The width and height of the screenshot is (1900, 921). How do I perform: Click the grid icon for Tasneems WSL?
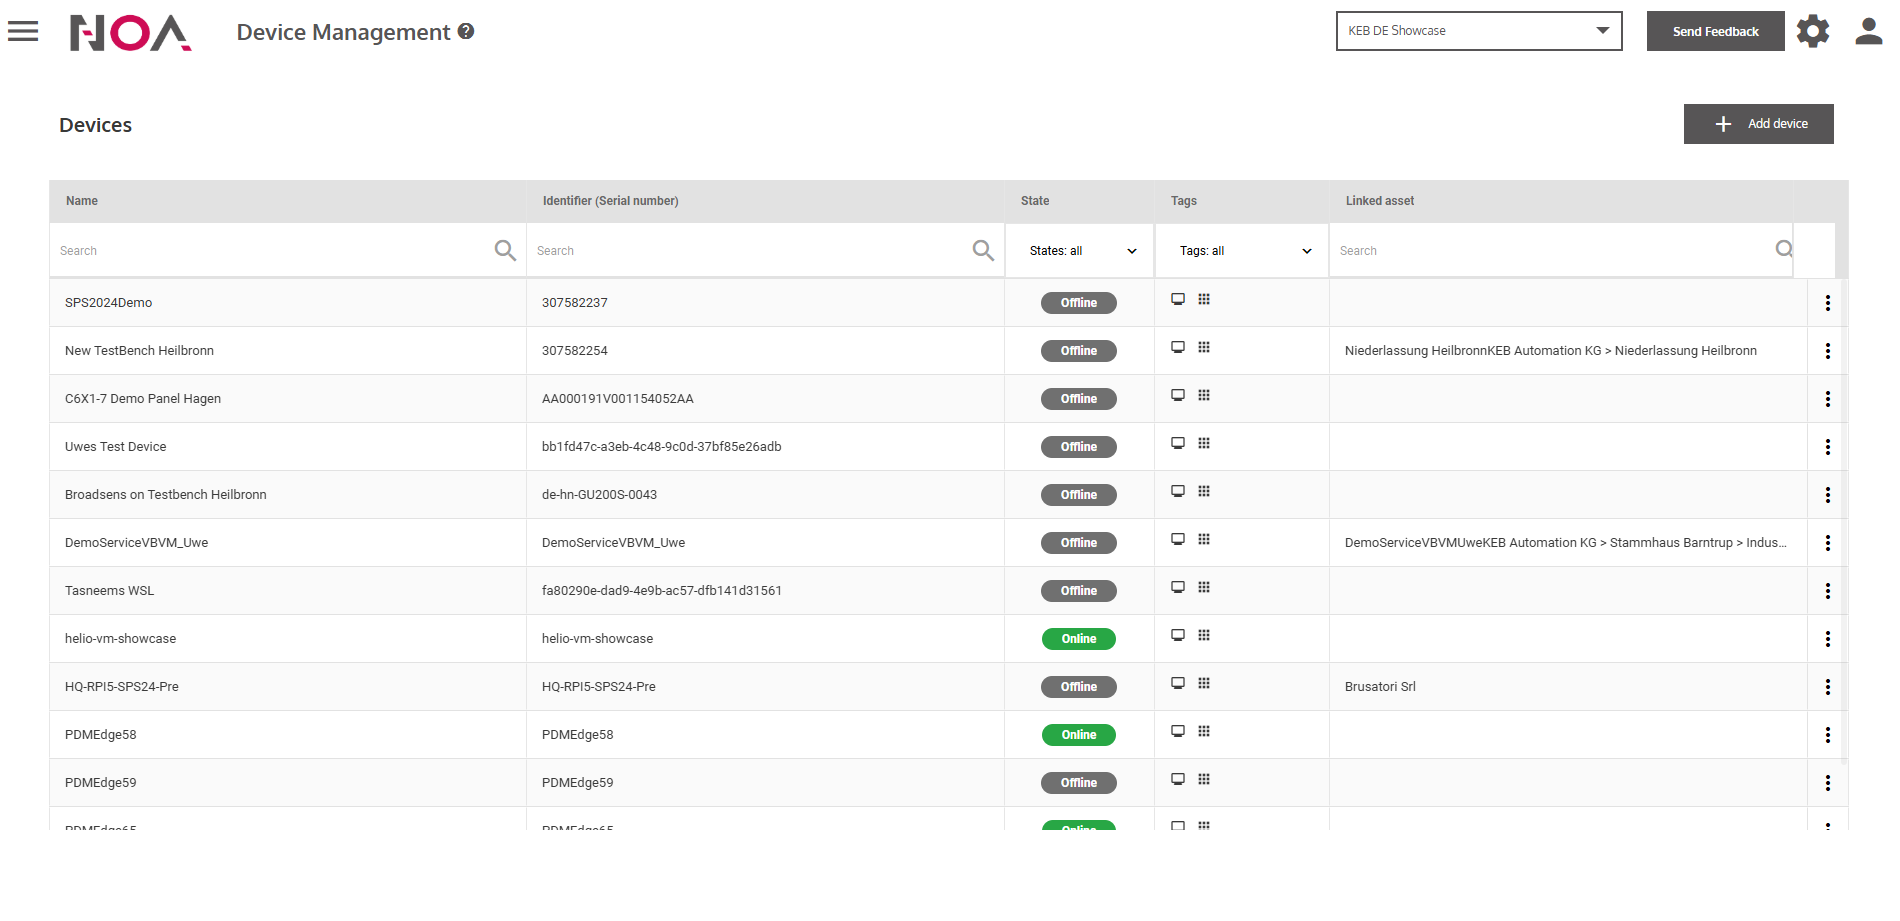click(x=1204, y=588)
